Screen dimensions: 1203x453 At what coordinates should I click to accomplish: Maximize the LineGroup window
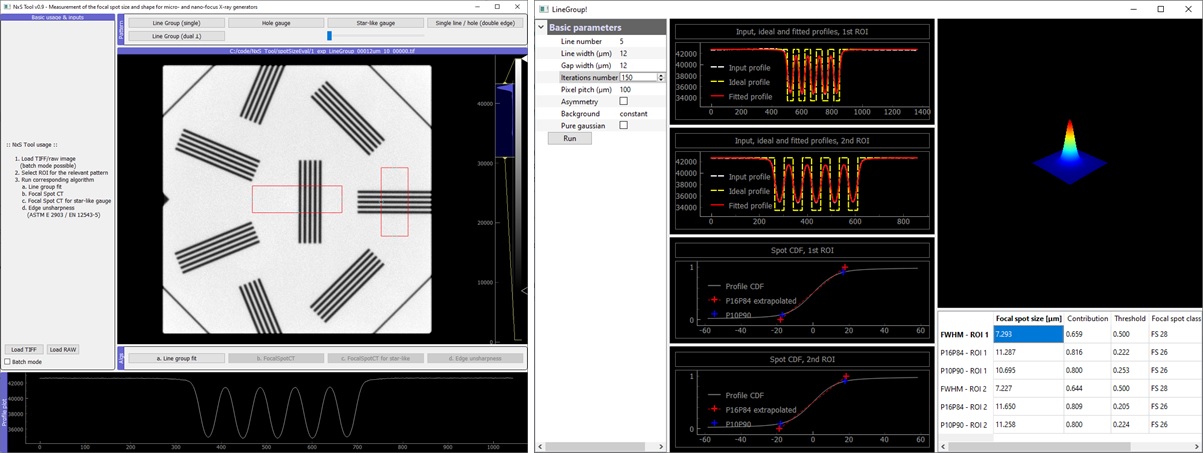click(x=1160, y=8)
